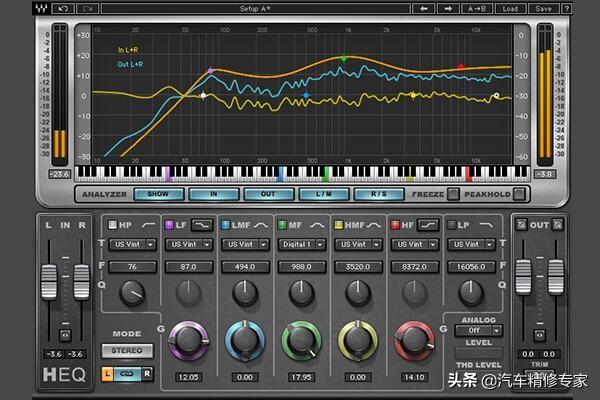Open MF Digital 1 type dropdown

tap(302, 244)
